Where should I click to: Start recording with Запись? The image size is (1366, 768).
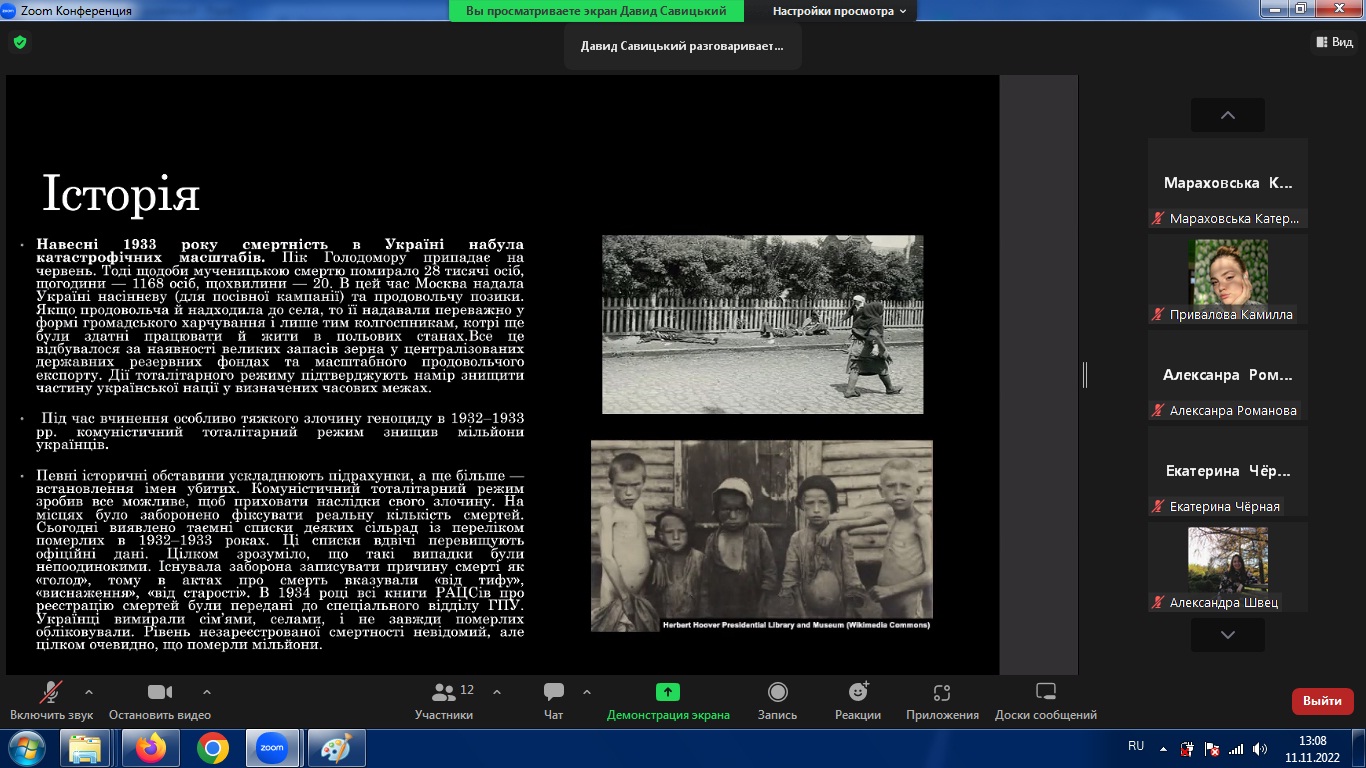click(x=777, y=701)
